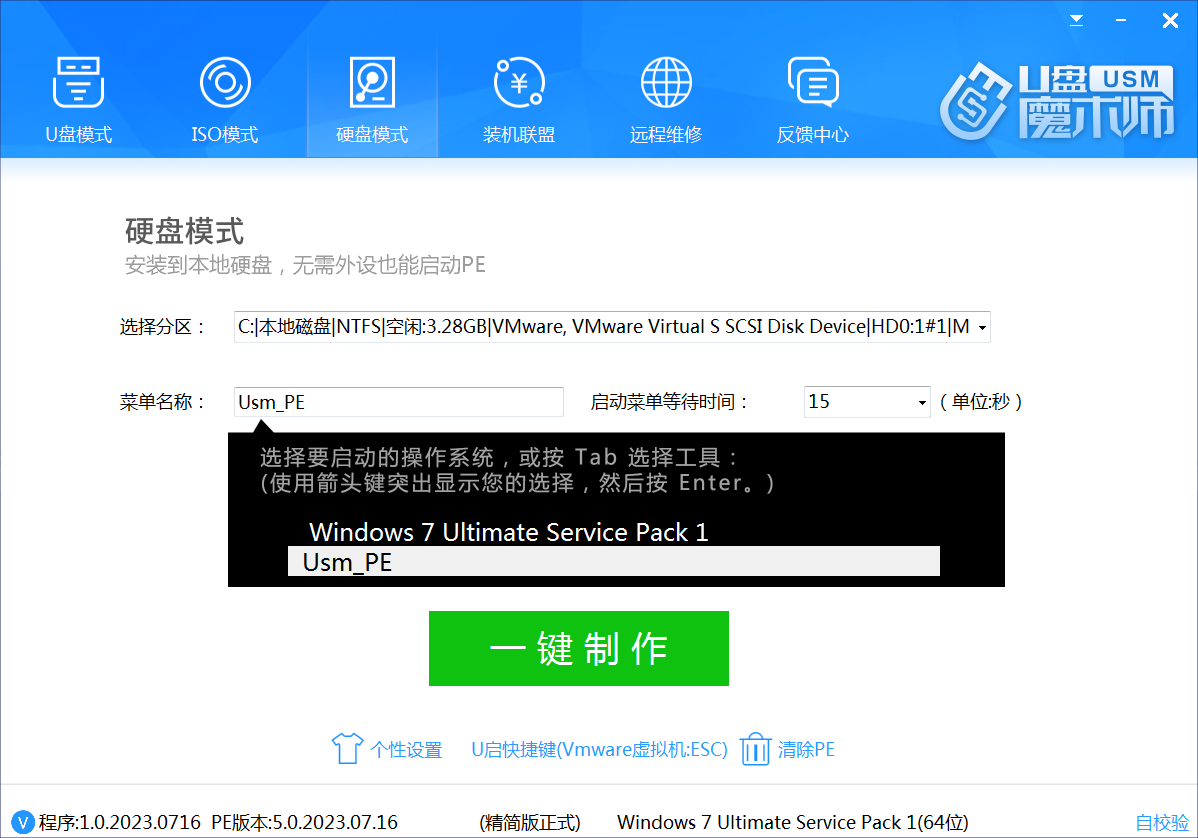Open the 反馈中心 feedback center
This screenshot has height=838, width=1198.
[x=813, y=95]
